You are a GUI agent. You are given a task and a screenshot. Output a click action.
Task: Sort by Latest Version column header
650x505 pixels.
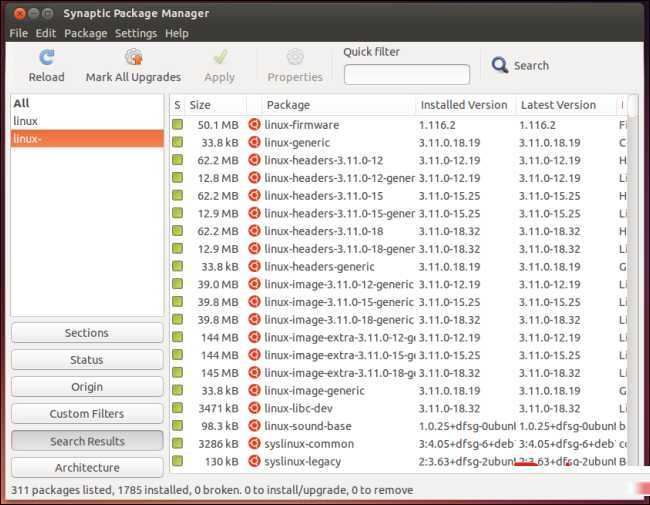(x=566, y=105)
